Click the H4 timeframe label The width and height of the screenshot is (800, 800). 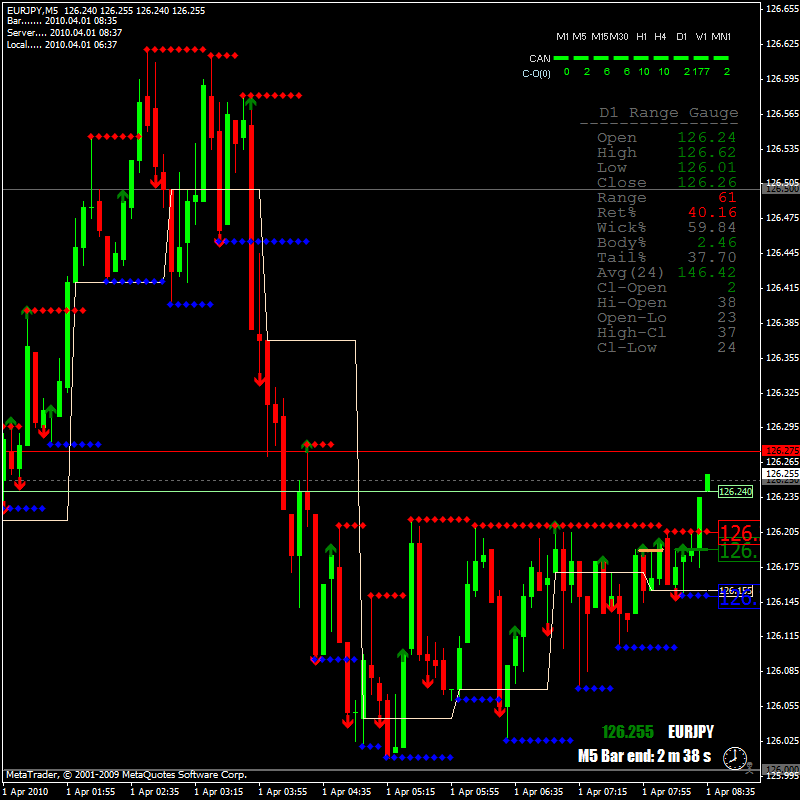660,37
